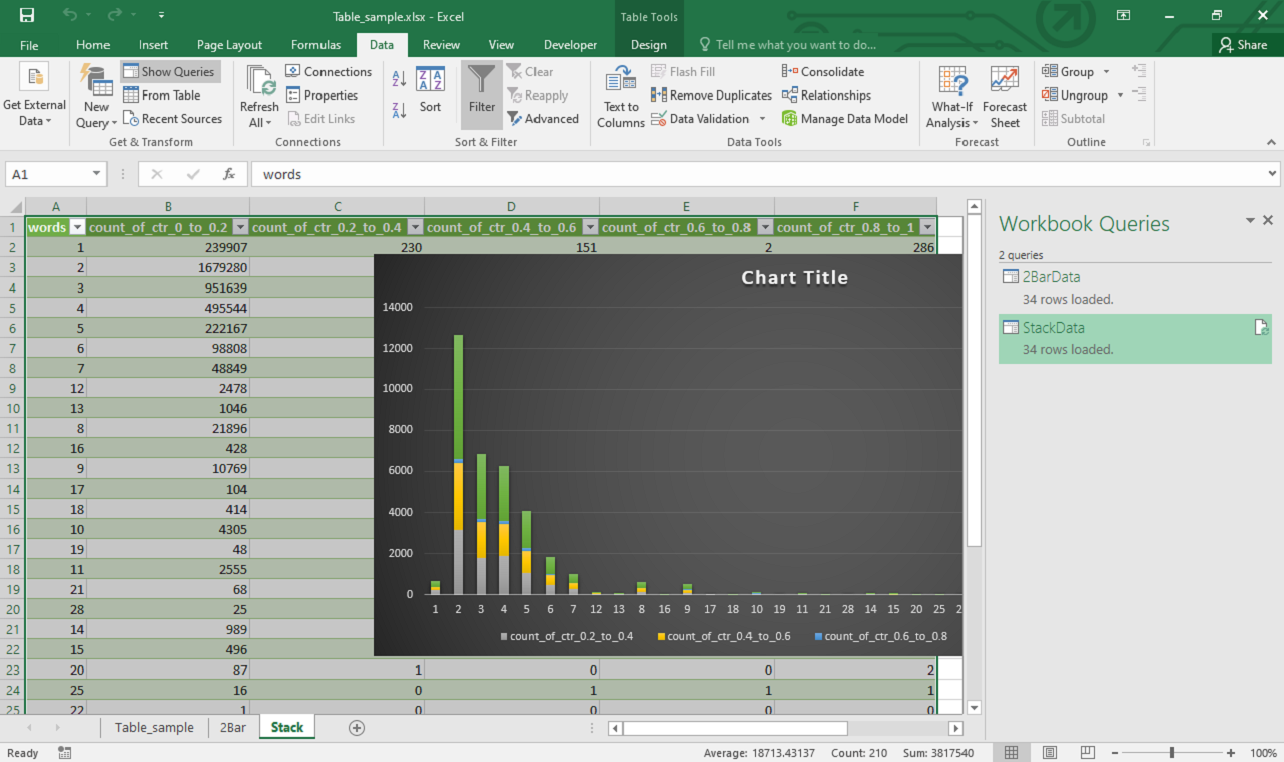Toggle Show Queries button
This screenshot has height=762, width=1284.
pos(168,71)
